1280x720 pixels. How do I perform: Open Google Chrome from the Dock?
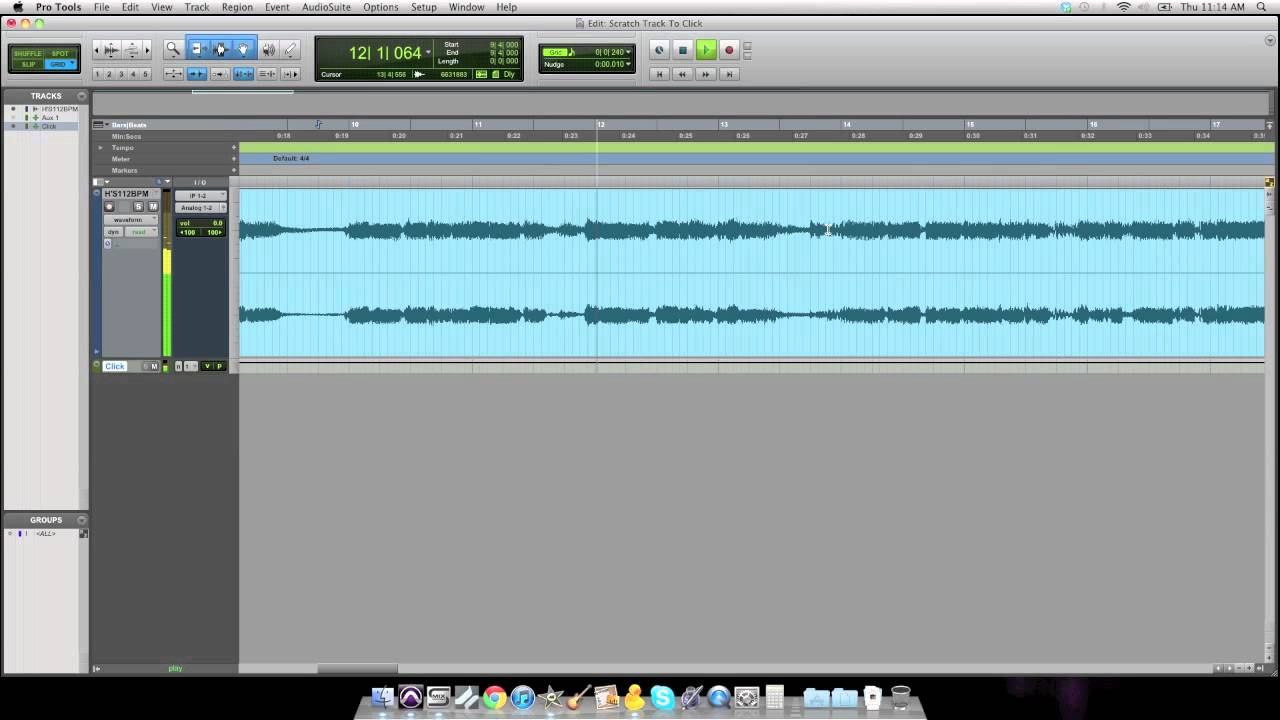[494, 697]
